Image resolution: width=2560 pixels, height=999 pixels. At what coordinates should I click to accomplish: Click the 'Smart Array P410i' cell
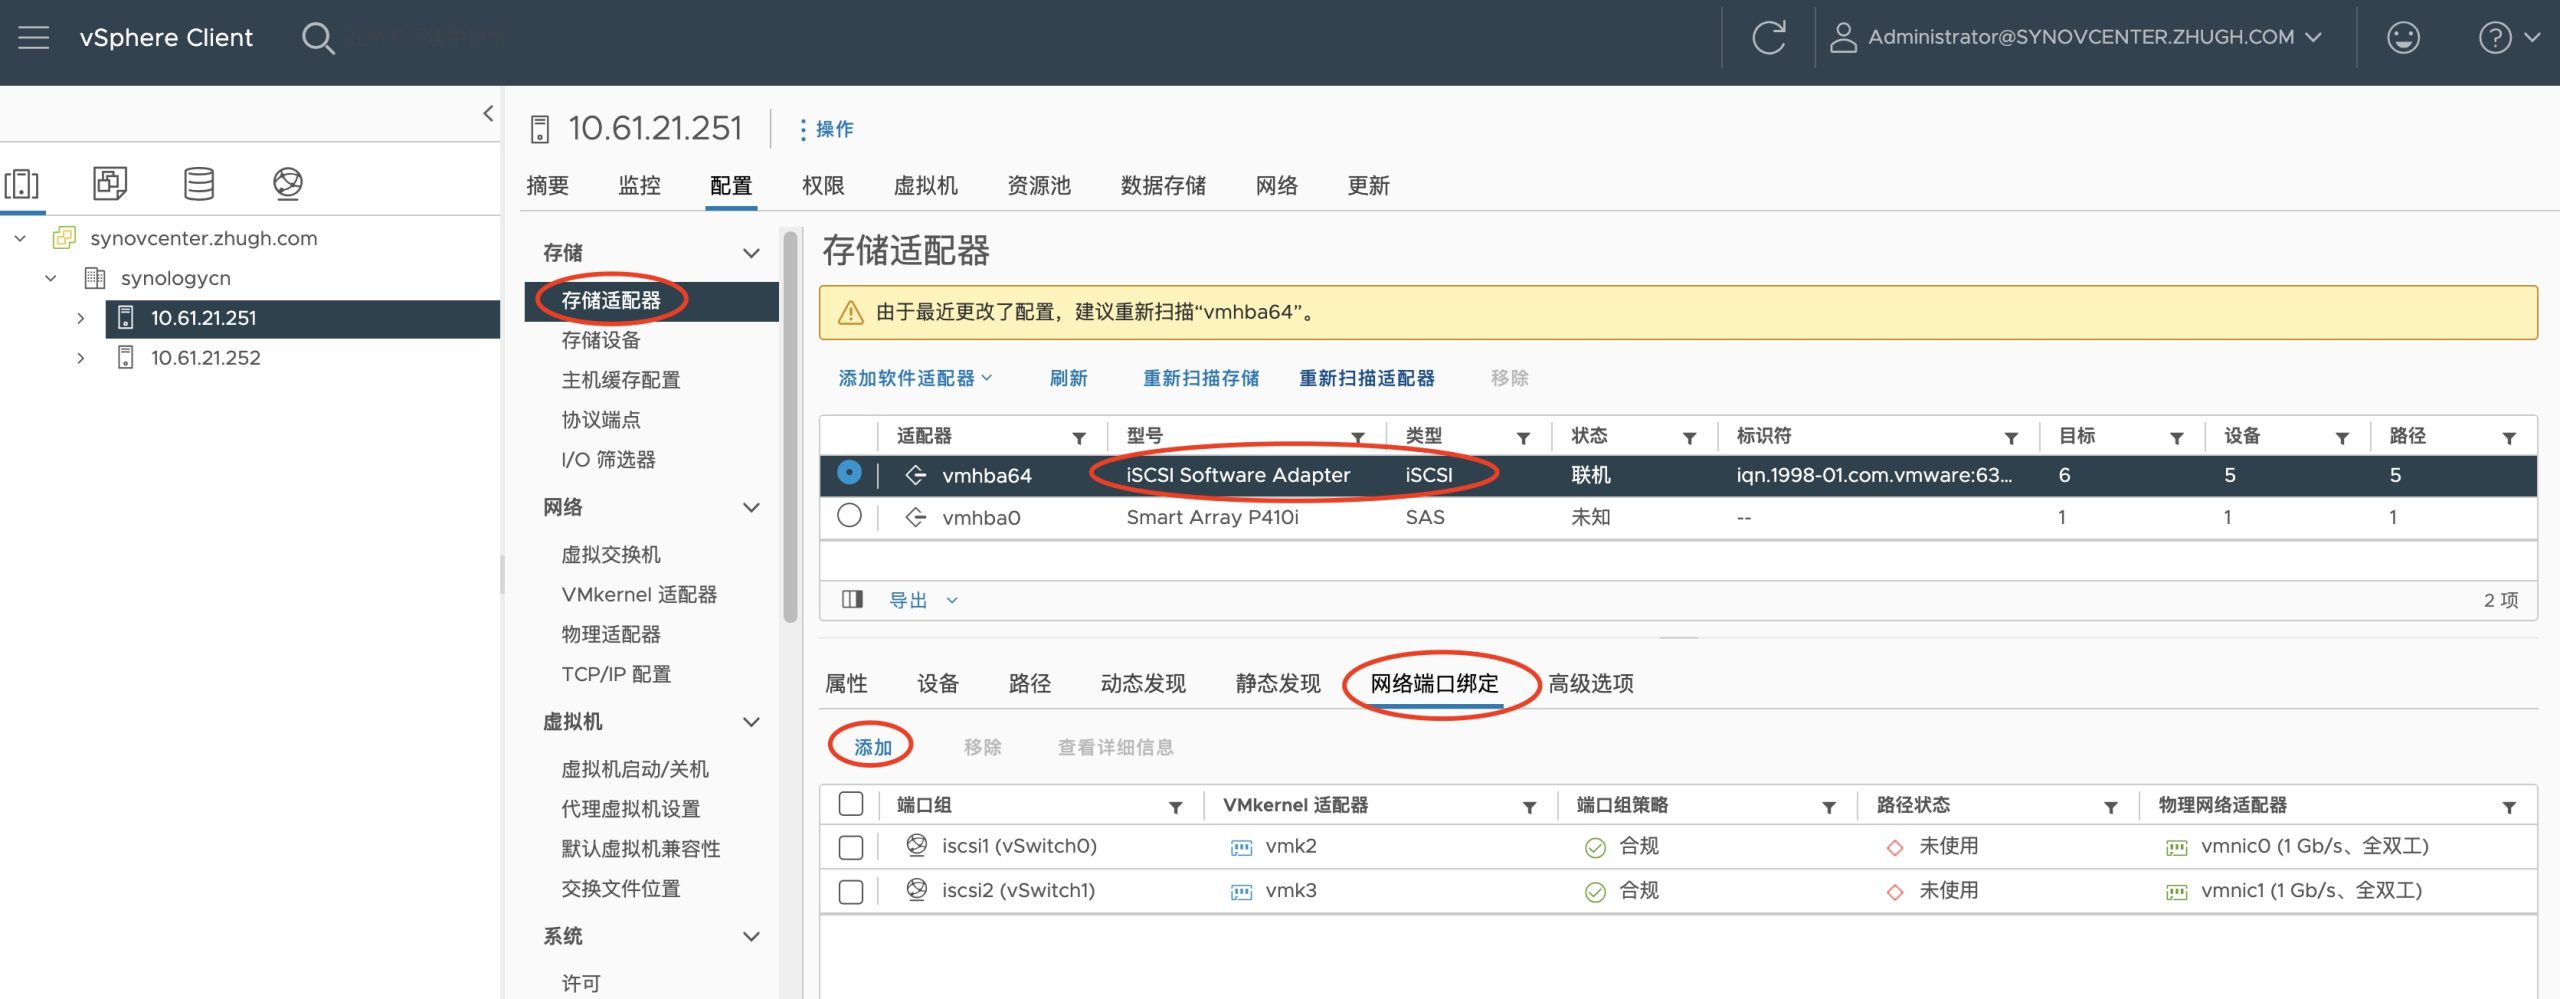1212,517
